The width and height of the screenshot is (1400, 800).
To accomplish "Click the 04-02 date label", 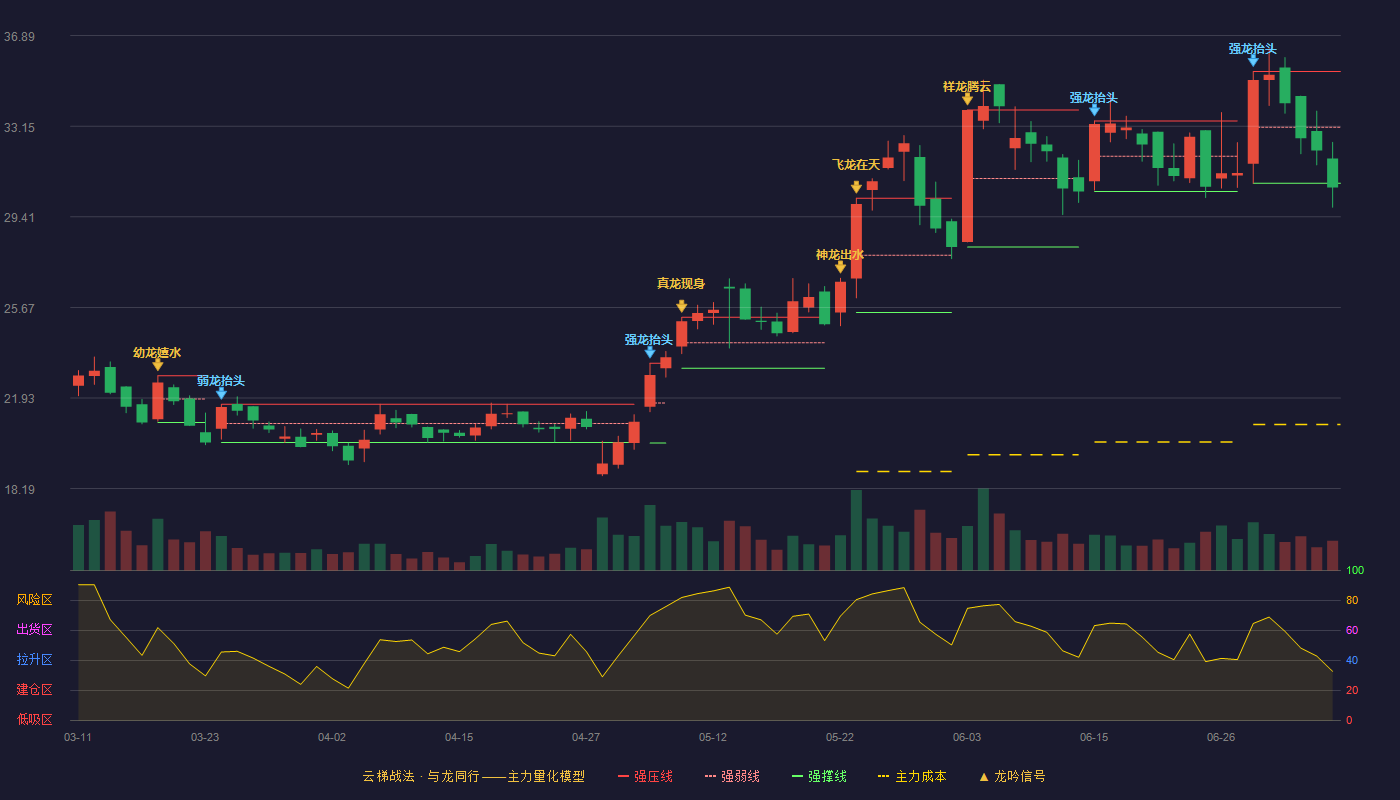I will (332, 737).
